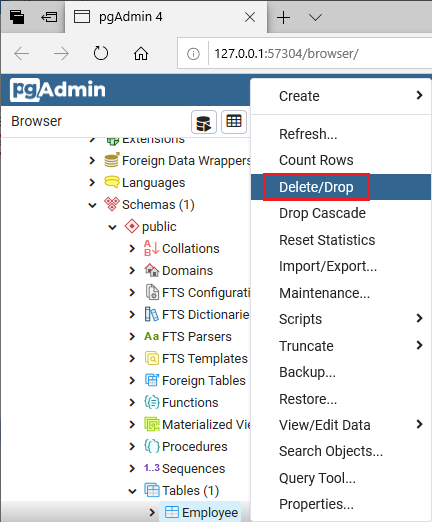Expand the Employee table node
The height and width of the screenshot is (522, 432).
point(152,512)
